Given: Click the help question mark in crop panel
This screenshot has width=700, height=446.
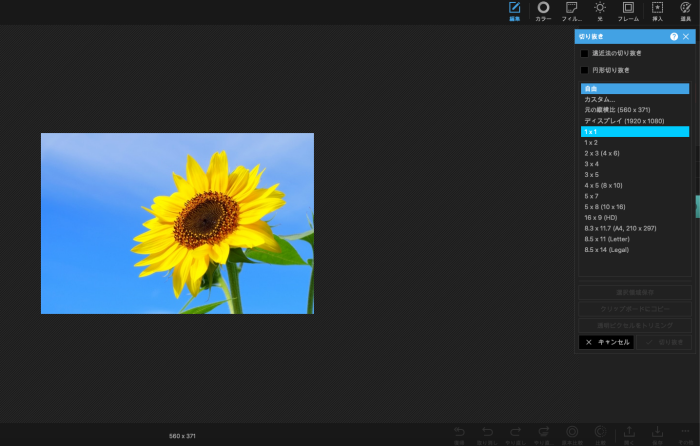Looking at the screenshot, I should pyautogui.click(x=674, y=36).
